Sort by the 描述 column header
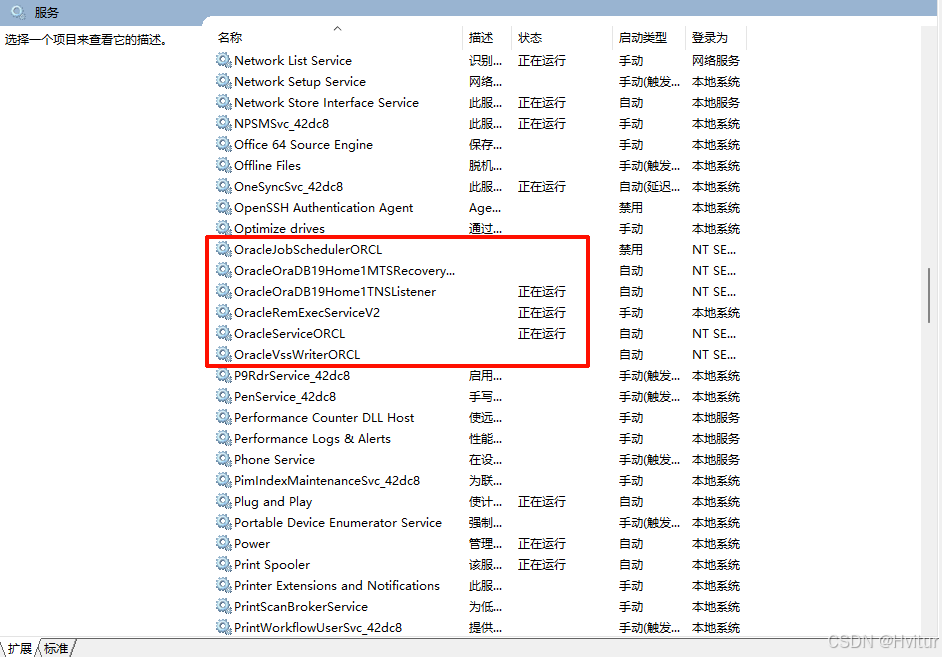The width and height of the screenshot is (942, 657). 481,37
